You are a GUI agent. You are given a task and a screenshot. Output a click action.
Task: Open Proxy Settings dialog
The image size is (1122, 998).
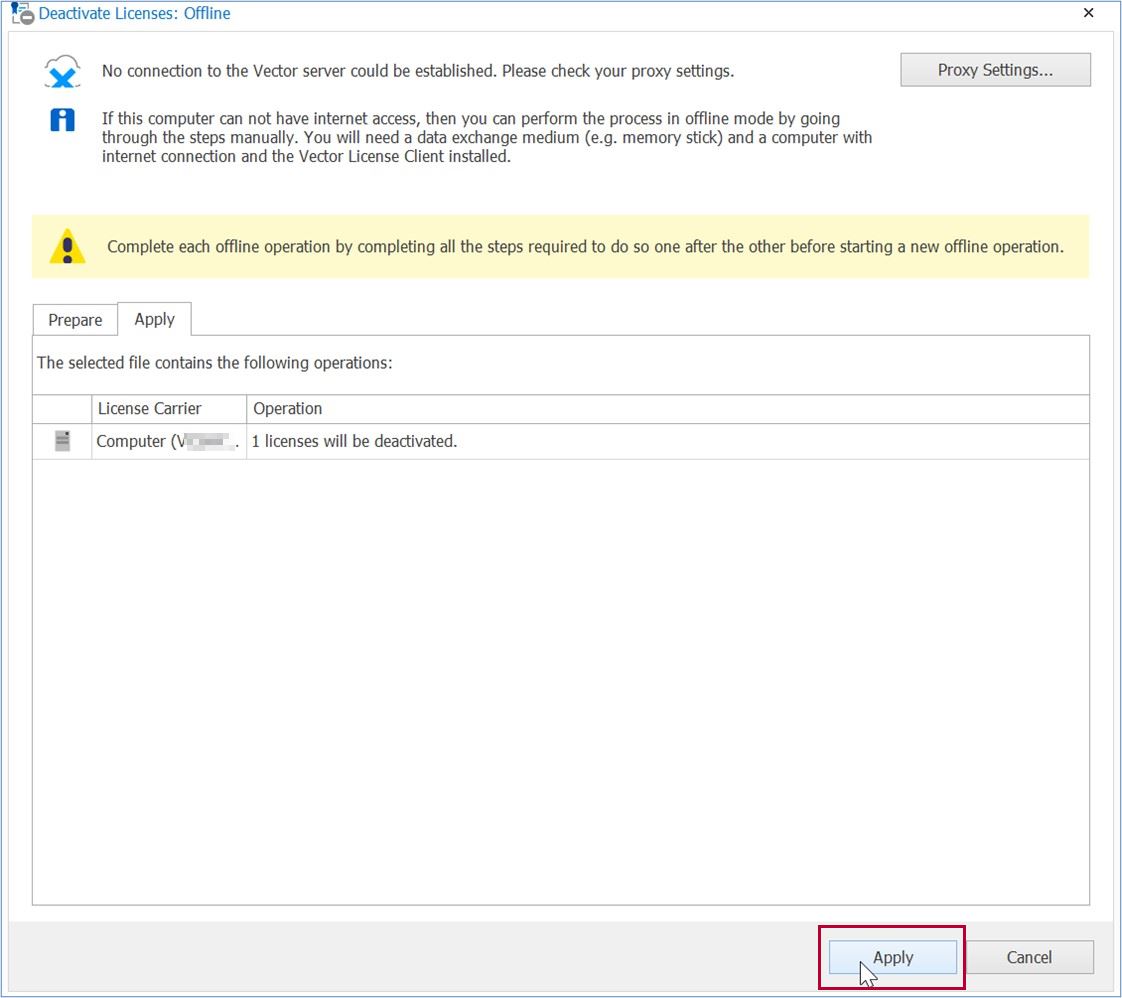click(994, 70)
